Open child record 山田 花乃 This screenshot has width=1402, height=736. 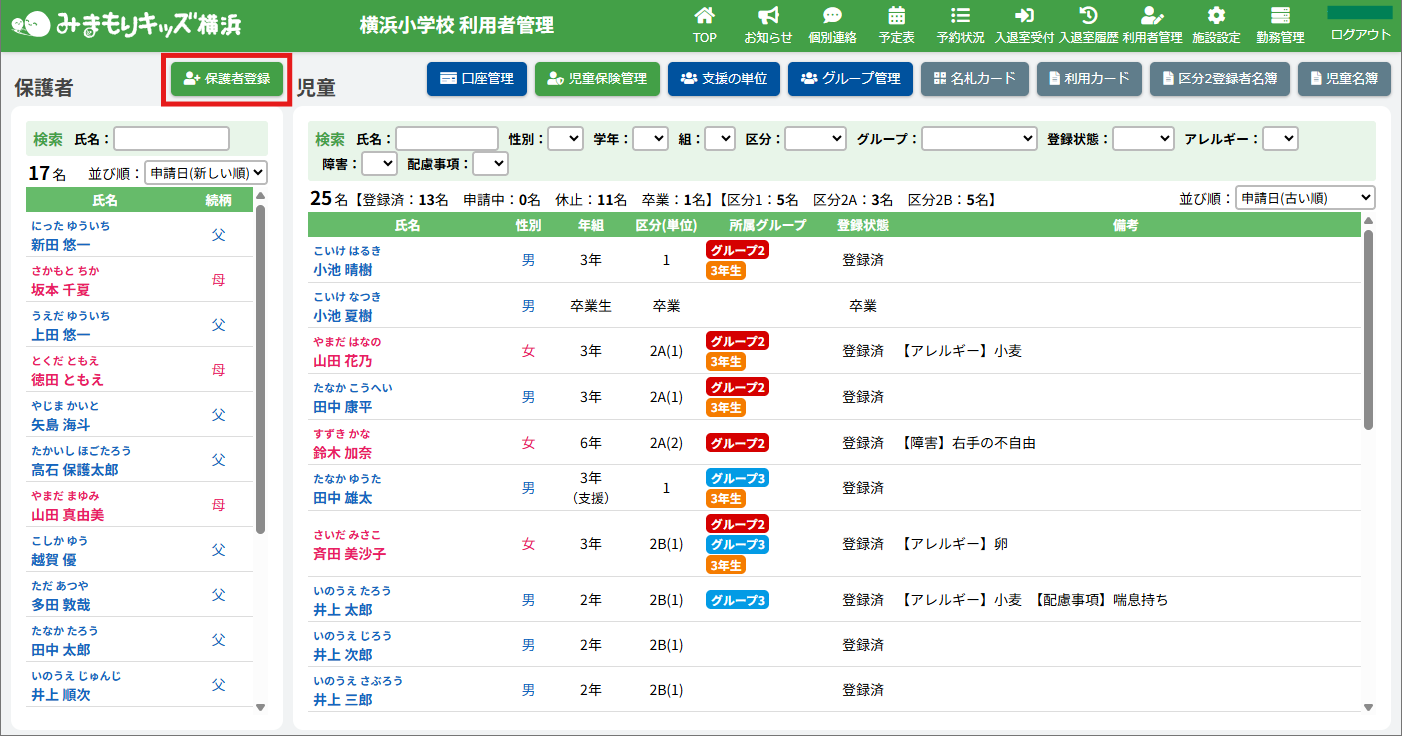[342, 361]
